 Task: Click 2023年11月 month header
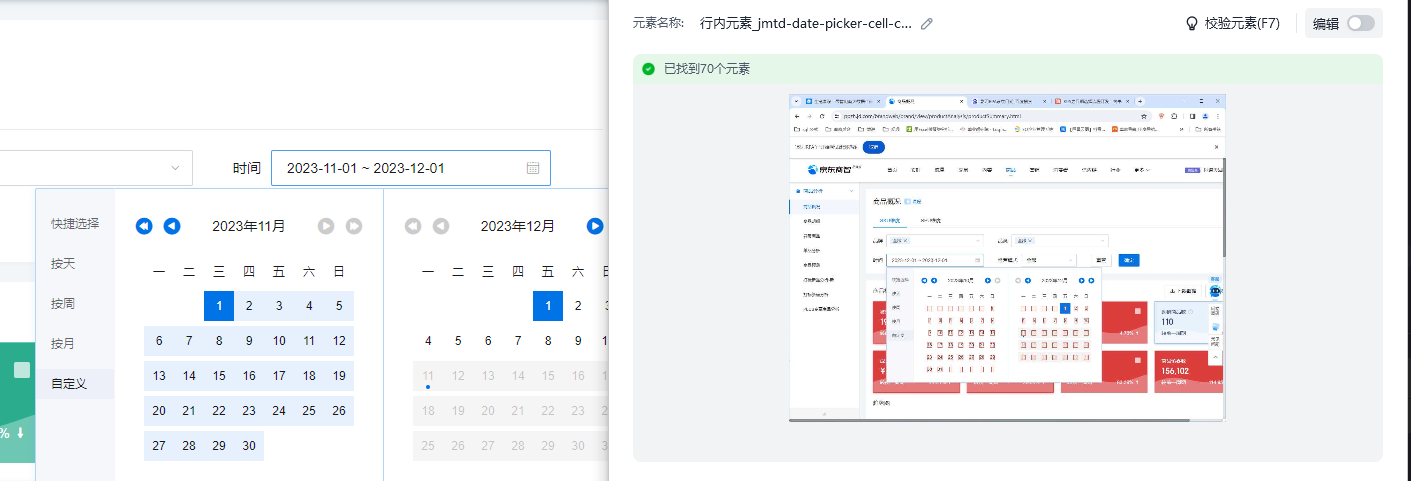pos(249,227)
